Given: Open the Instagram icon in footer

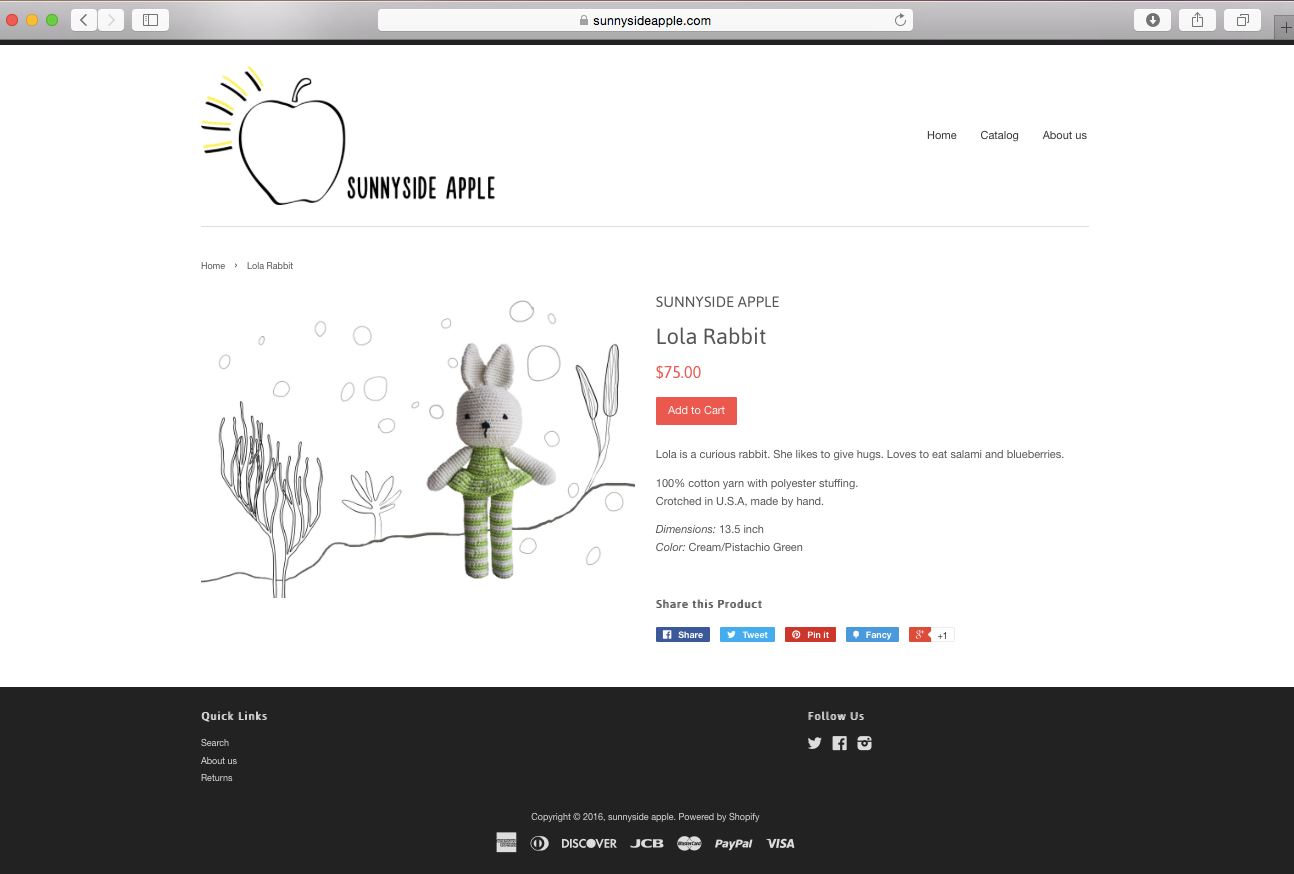Looking at the screenshot, I should click(865, 743).
